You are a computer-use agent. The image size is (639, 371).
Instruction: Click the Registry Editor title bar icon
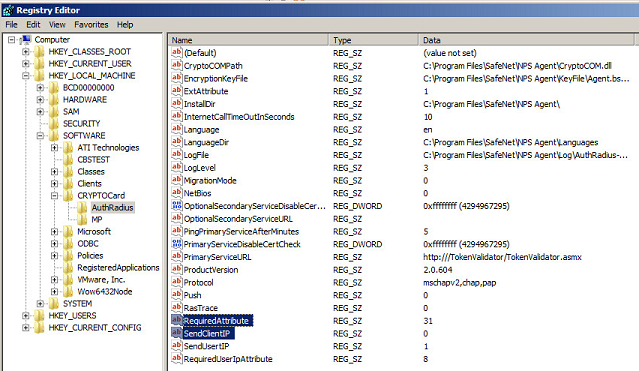(8, 10)
